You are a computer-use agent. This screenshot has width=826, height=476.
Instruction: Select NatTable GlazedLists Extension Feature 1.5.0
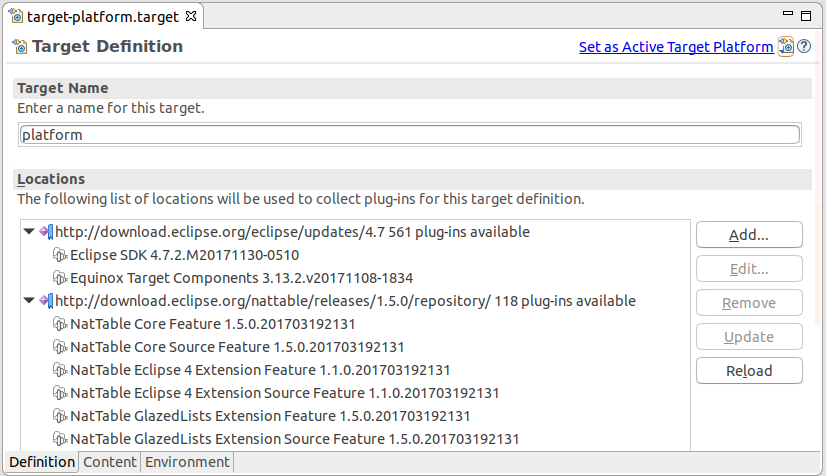pos(270,416)
